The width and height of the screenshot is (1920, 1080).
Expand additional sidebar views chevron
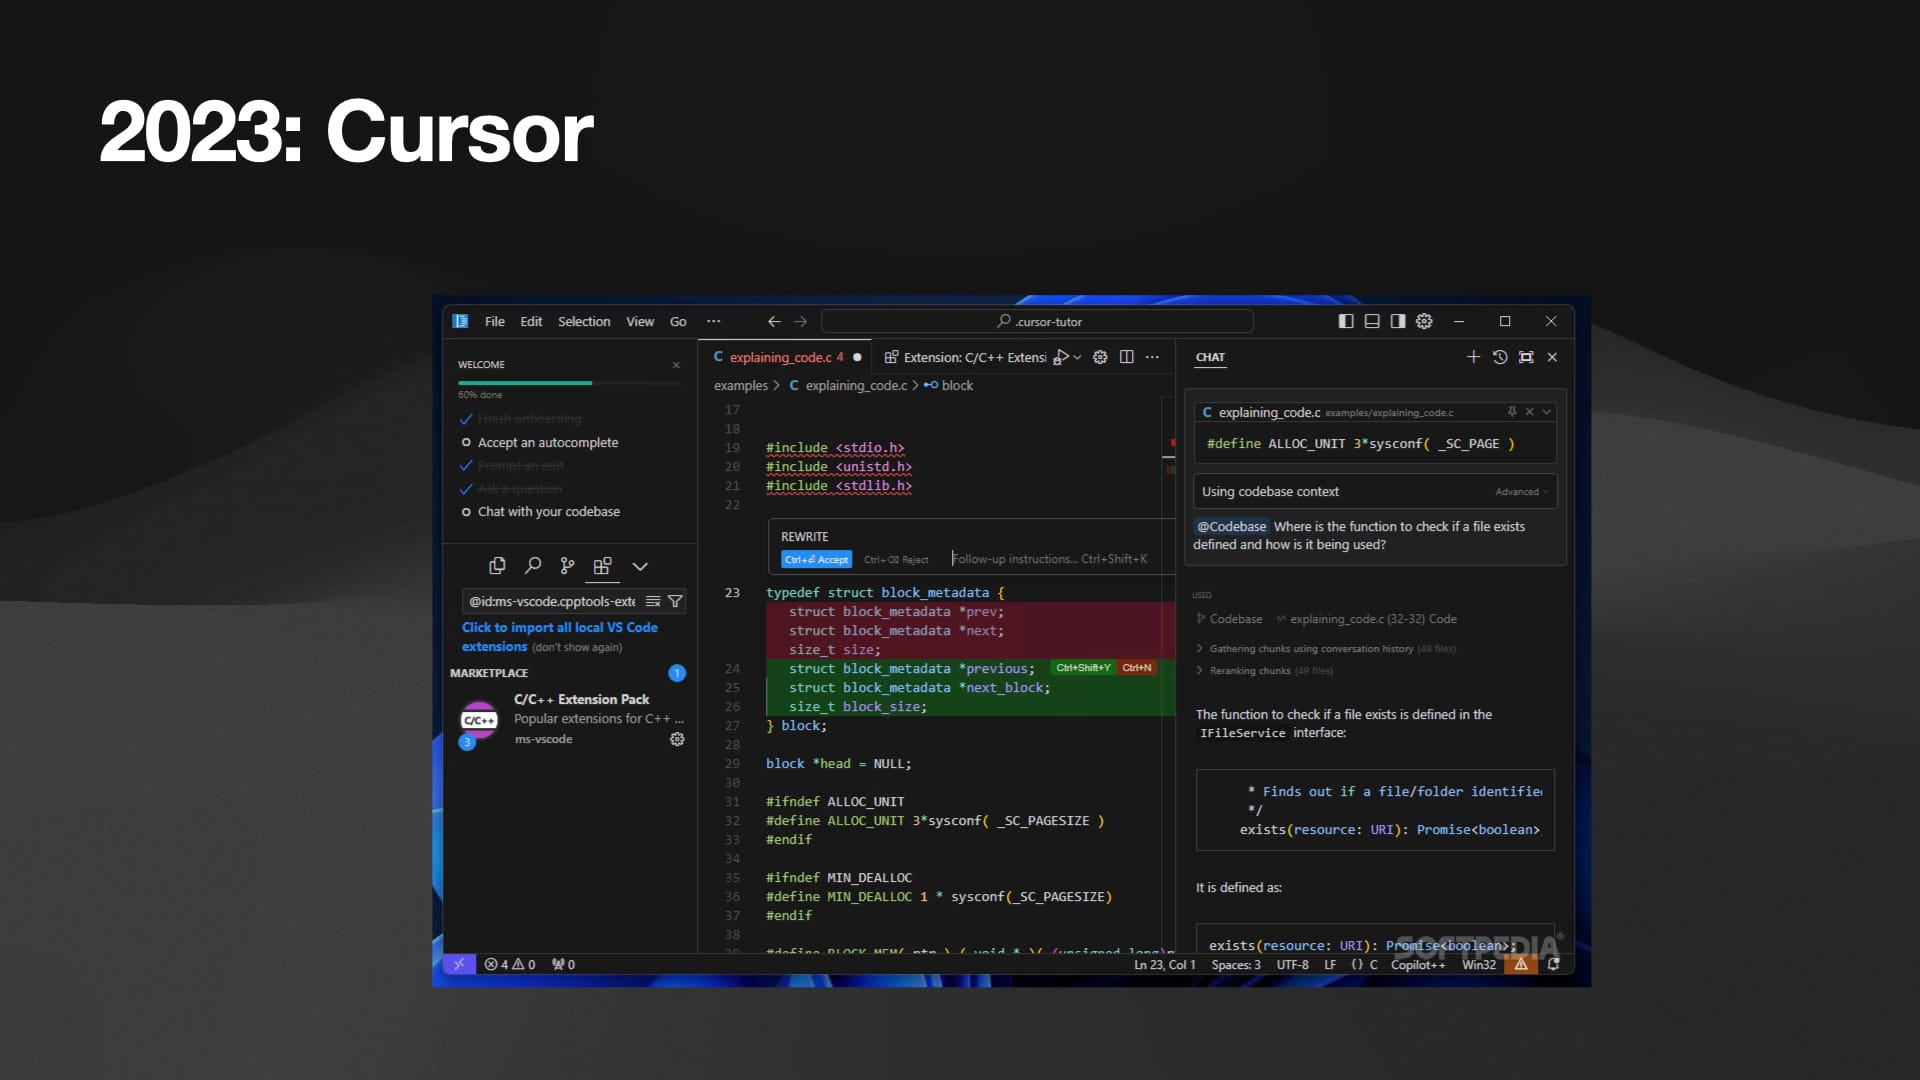pyautogui.click(x=640, y=566)
